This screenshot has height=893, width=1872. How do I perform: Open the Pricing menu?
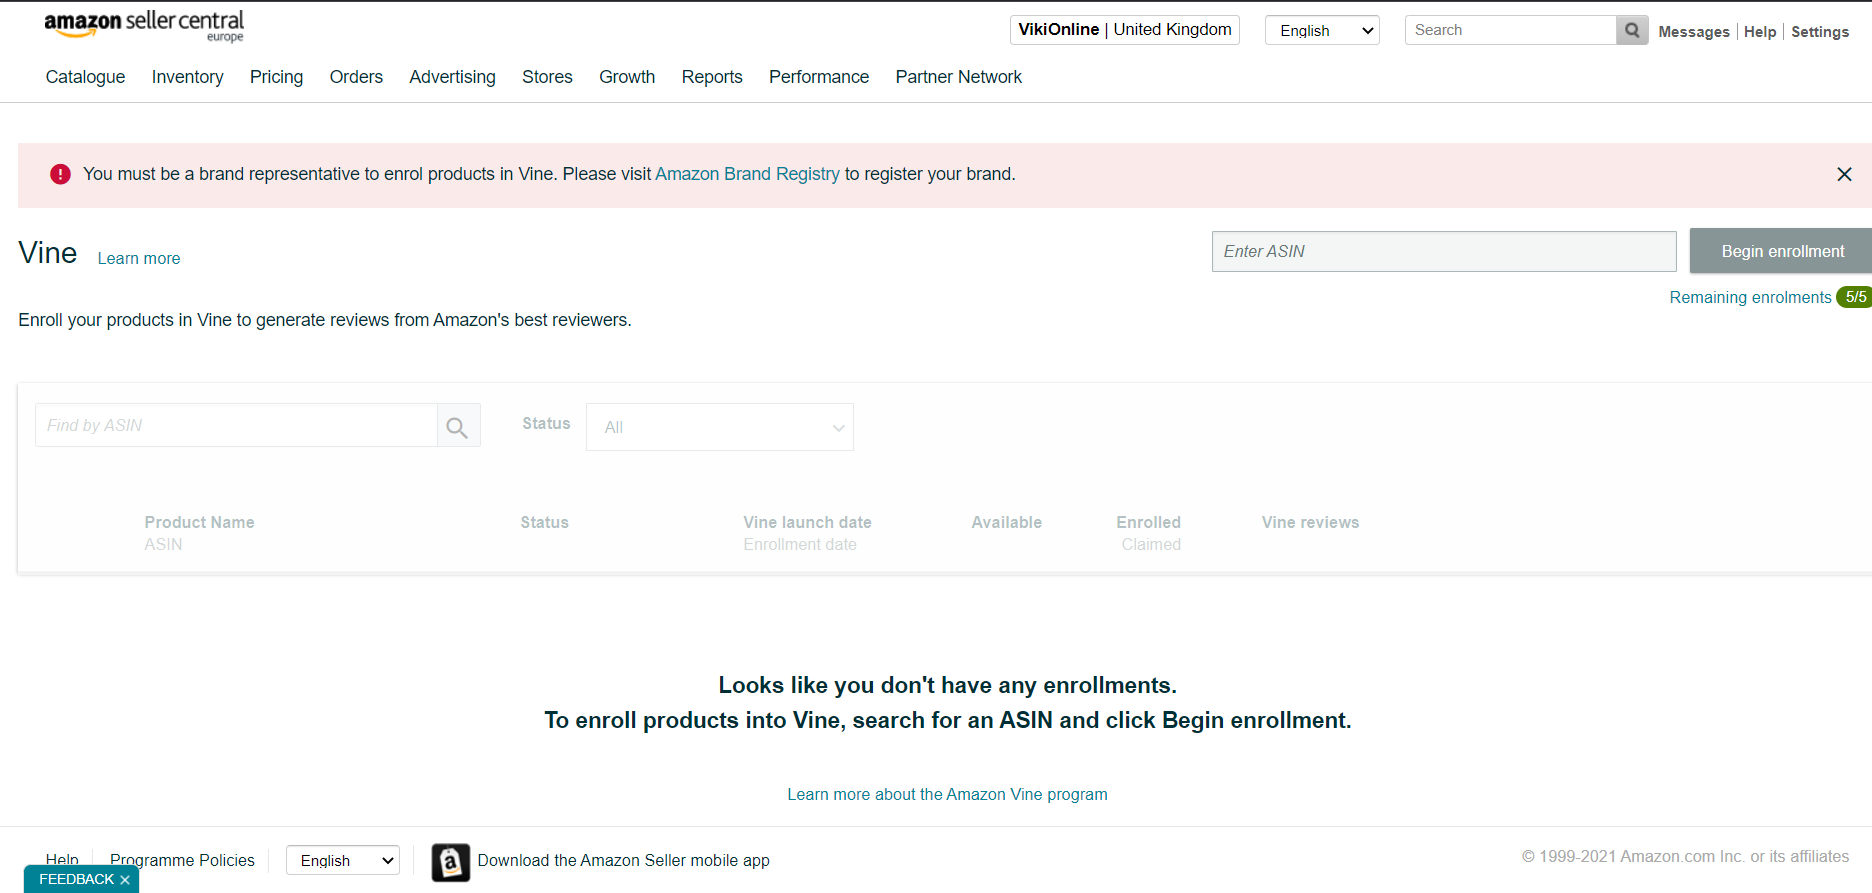276,77
